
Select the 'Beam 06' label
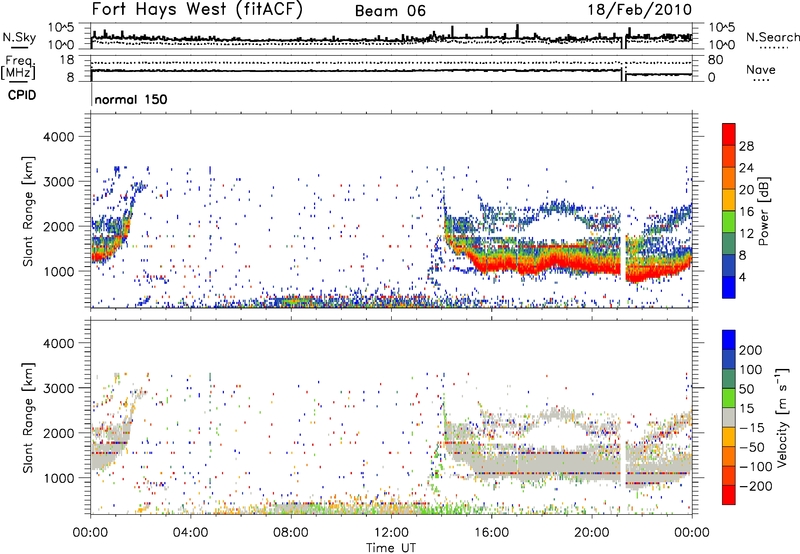coord(390,11)
